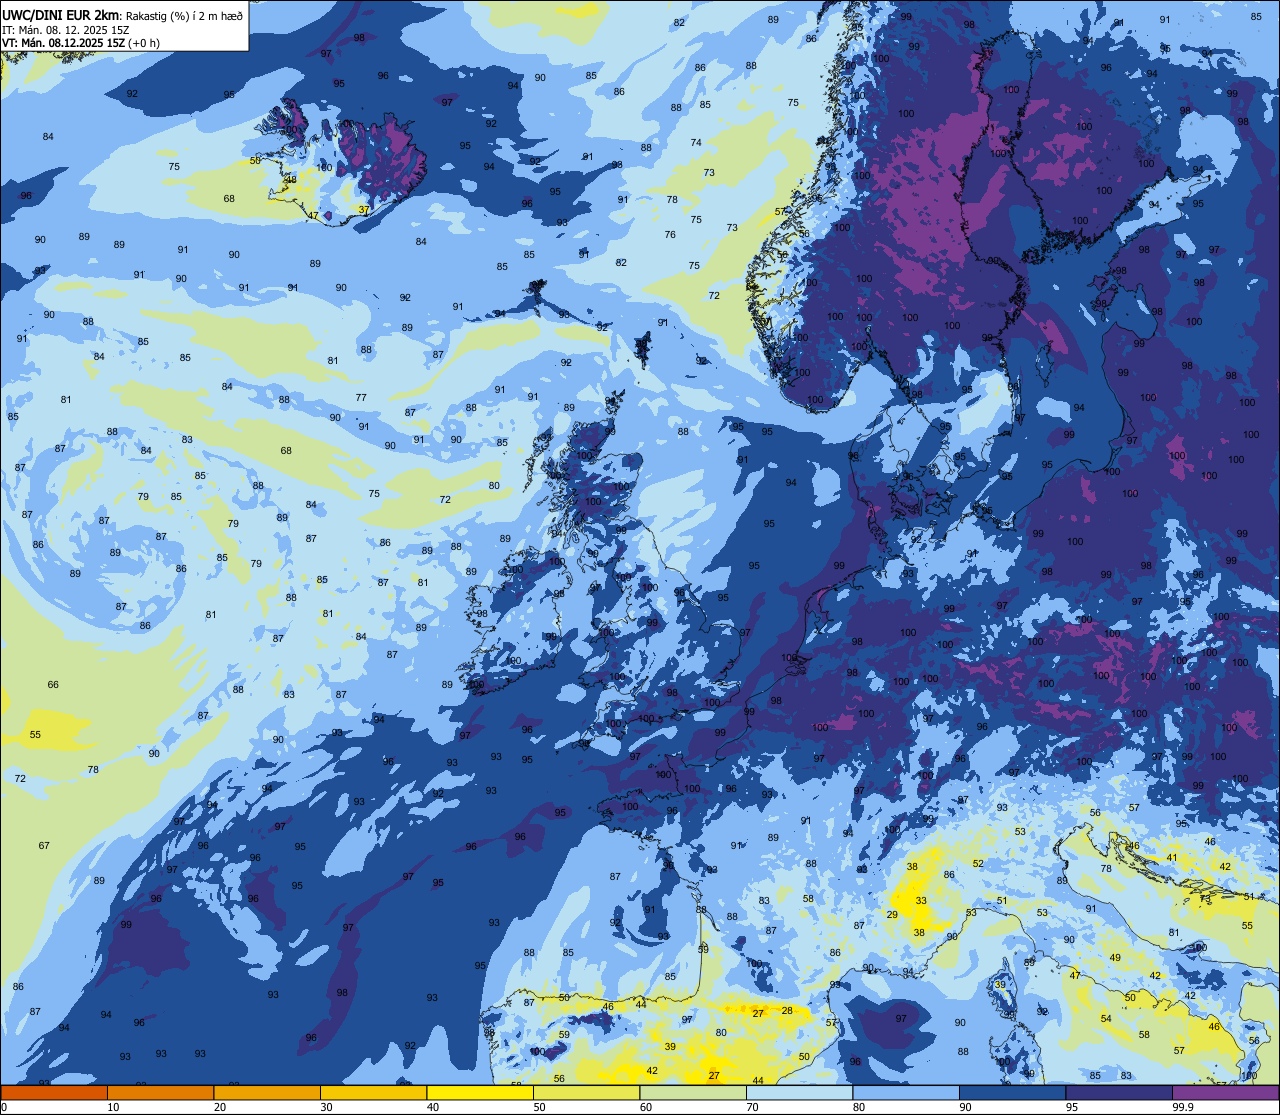Click the VT valid time line with (+0 h)
The height and width of the screenshot is (1115, 1280).
(81, 42)
